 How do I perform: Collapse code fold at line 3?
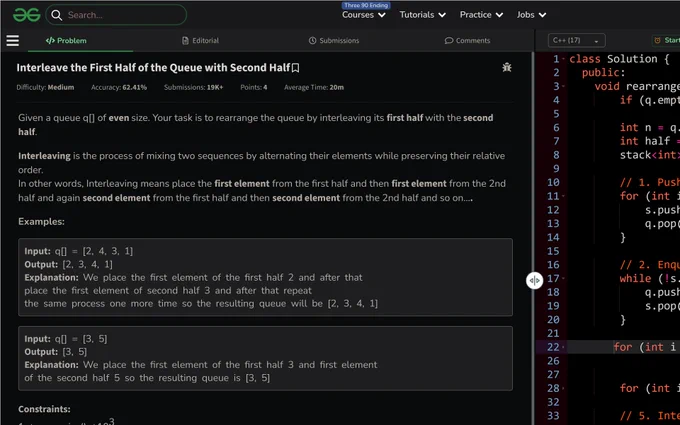coord(563,86)
